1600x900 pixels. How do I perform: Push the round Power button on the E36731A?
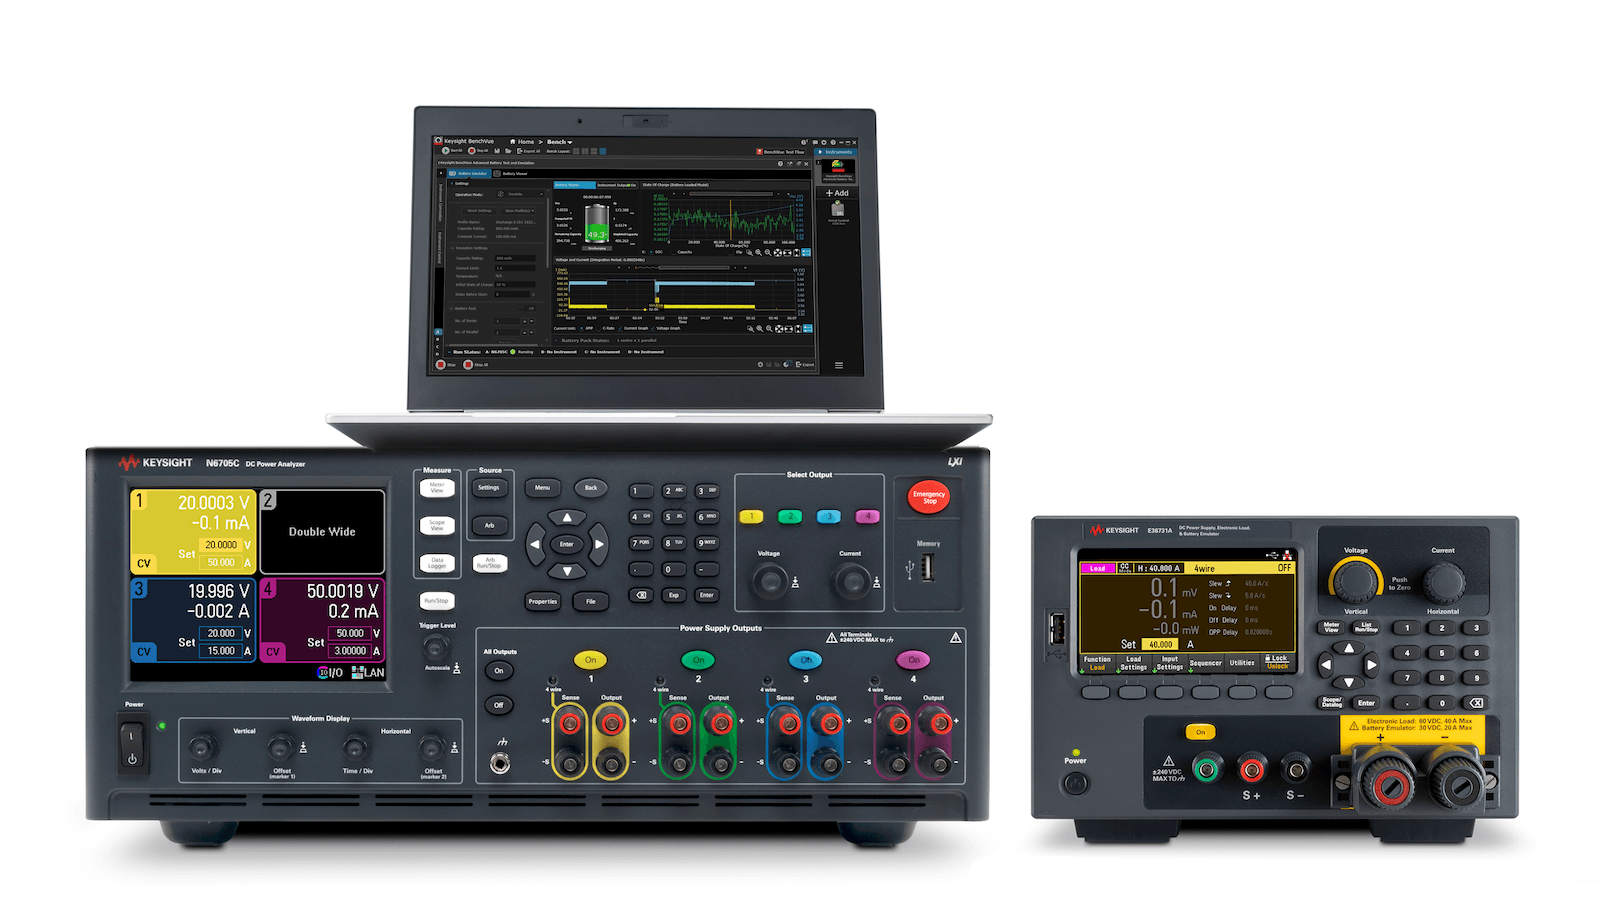(x=1075, y=783)
